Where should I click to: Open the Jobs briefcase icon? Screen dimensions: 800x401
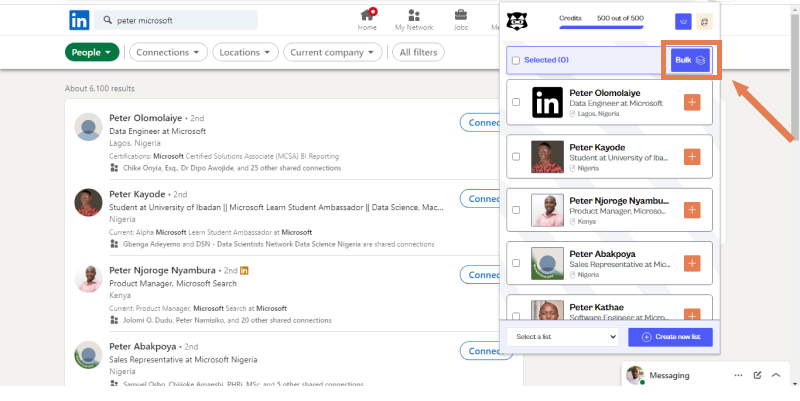(x=461, y=15)
